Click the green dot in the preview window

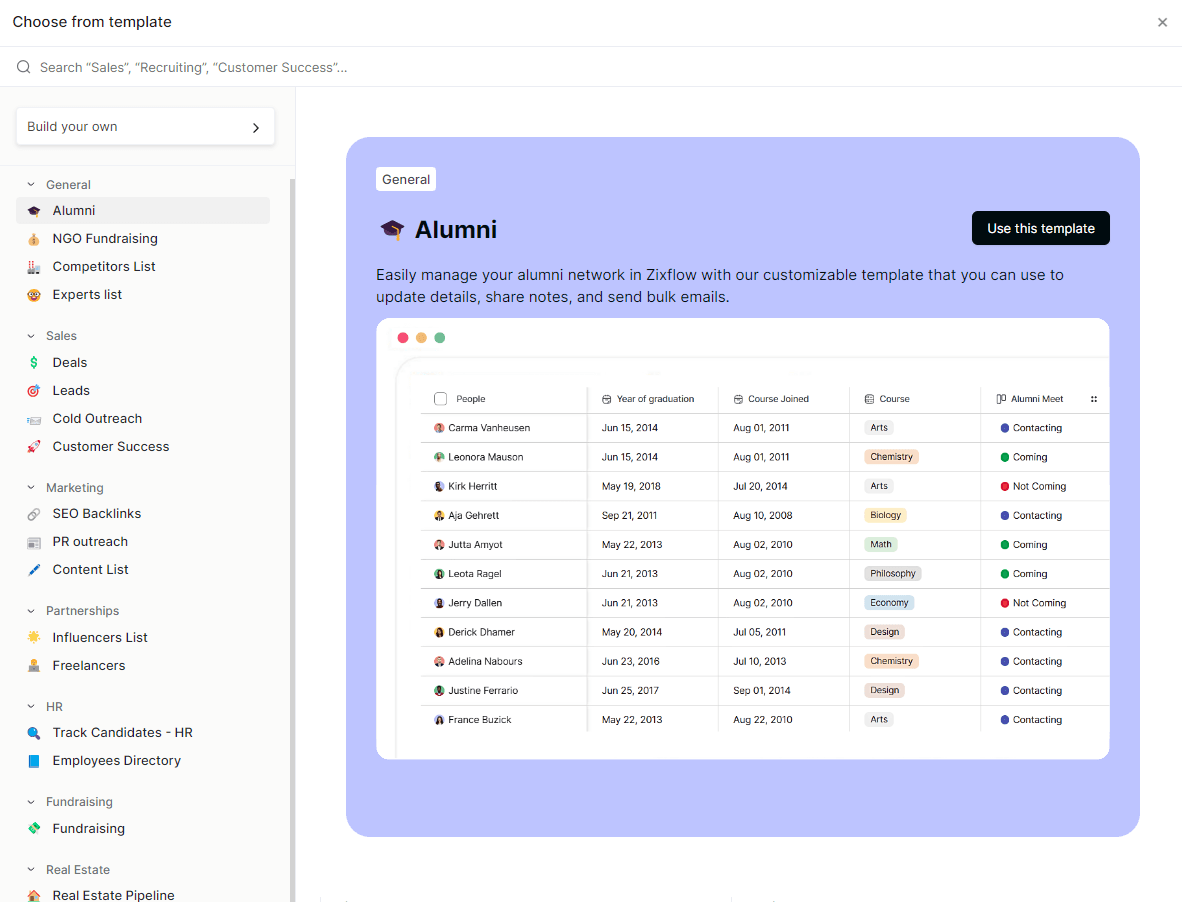tap(440, 337)
